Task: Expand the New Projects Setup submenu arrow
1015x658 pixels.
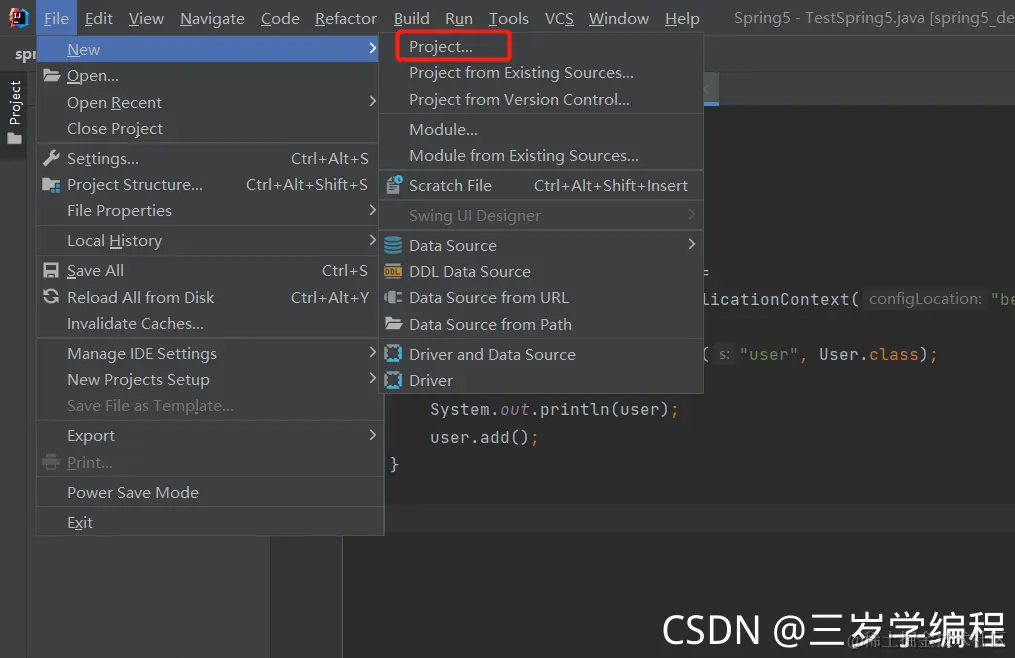Action: point(372,378)
